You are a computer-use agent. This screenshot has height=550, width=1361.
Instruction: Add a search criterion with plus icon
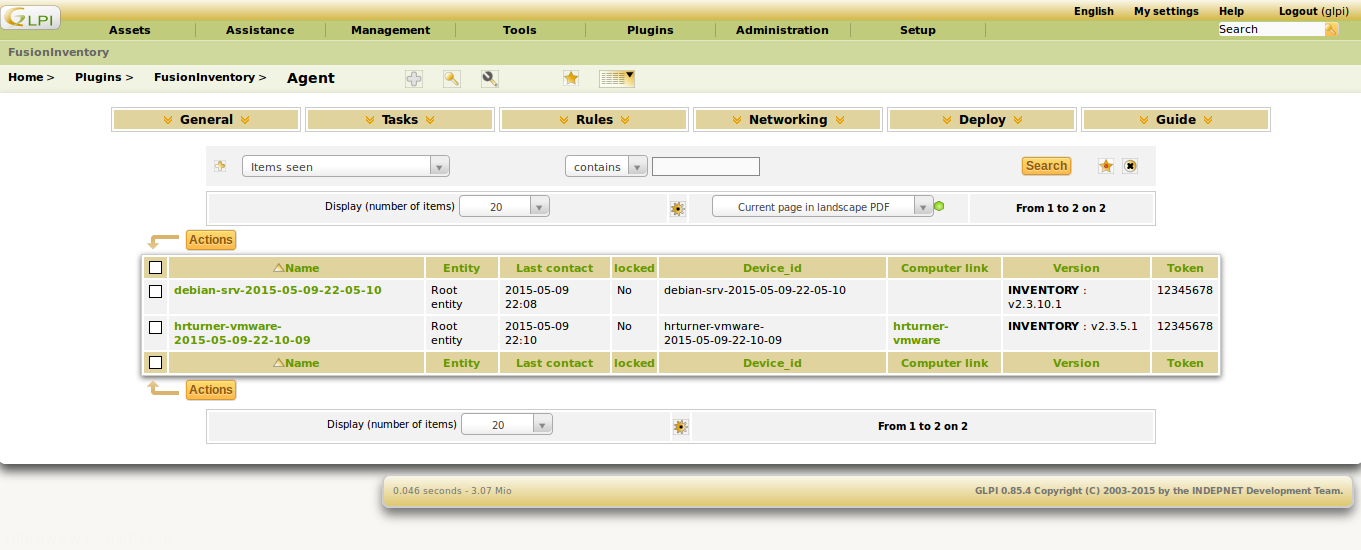(x=220, y=166)
